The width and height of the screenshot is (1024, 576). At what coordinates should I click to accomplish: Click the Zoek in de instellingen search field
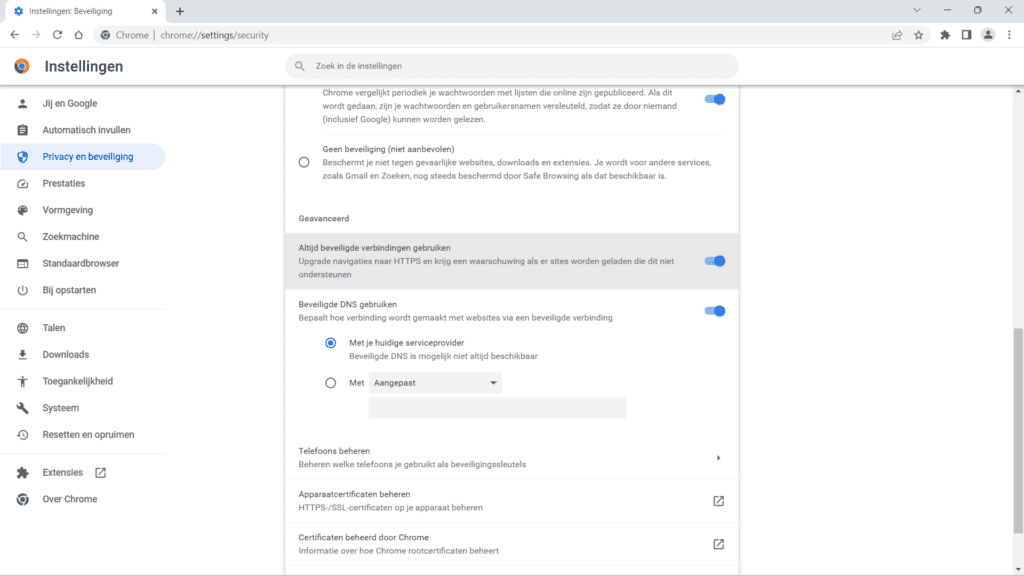click(x=512, y=66)
